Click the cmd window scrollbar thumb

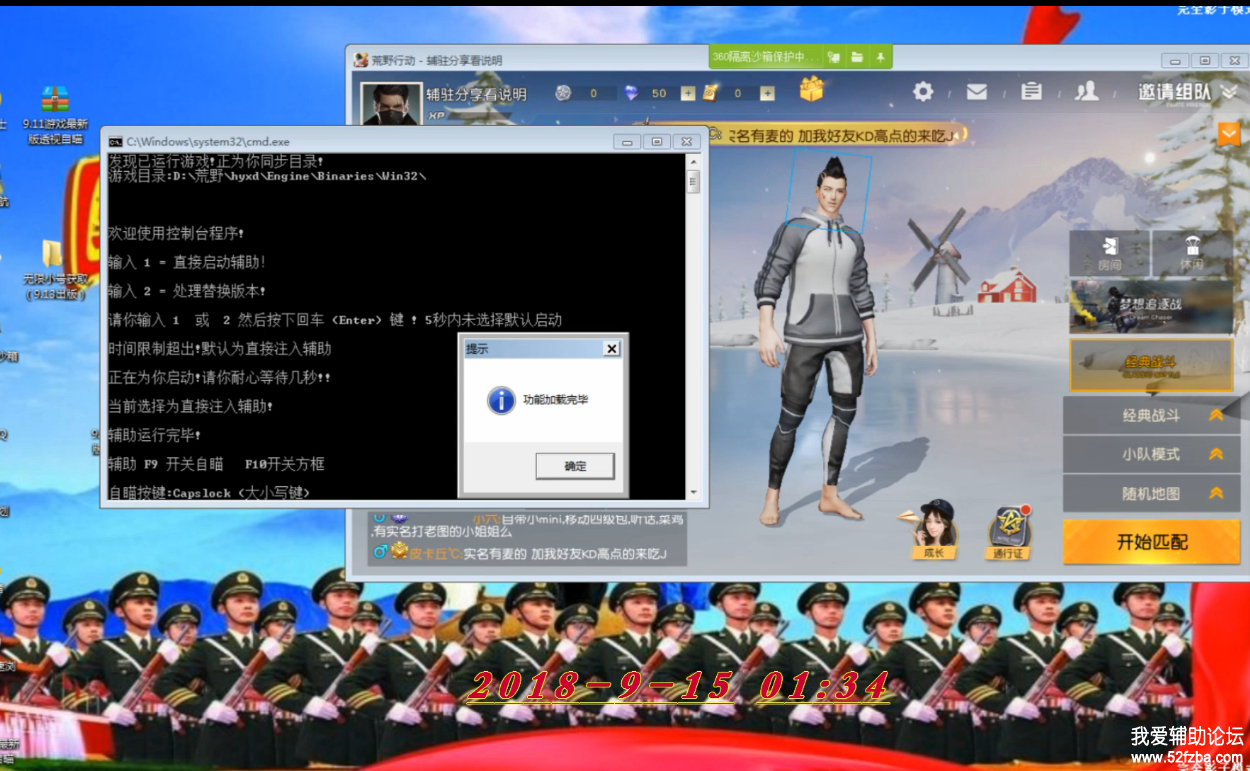click(x=693, y=181)
